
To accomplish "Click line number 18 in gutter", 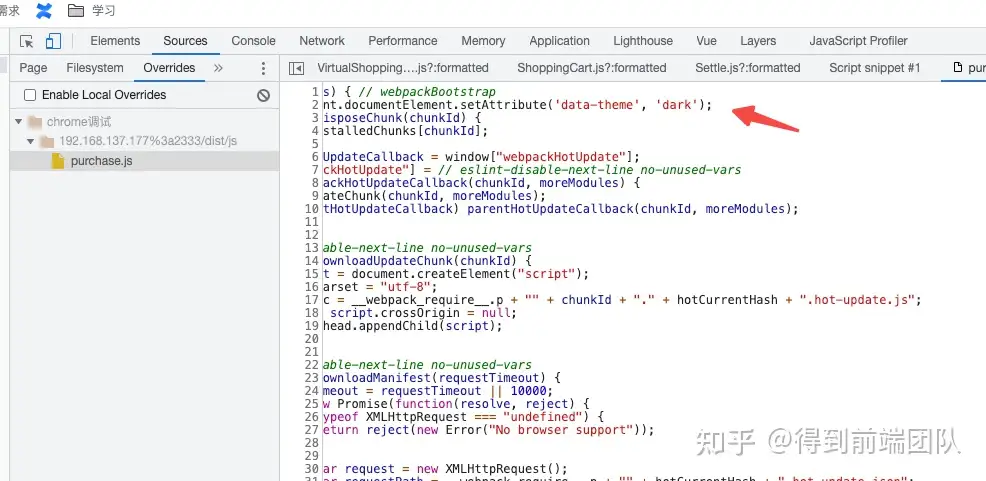I will point(312,313).
